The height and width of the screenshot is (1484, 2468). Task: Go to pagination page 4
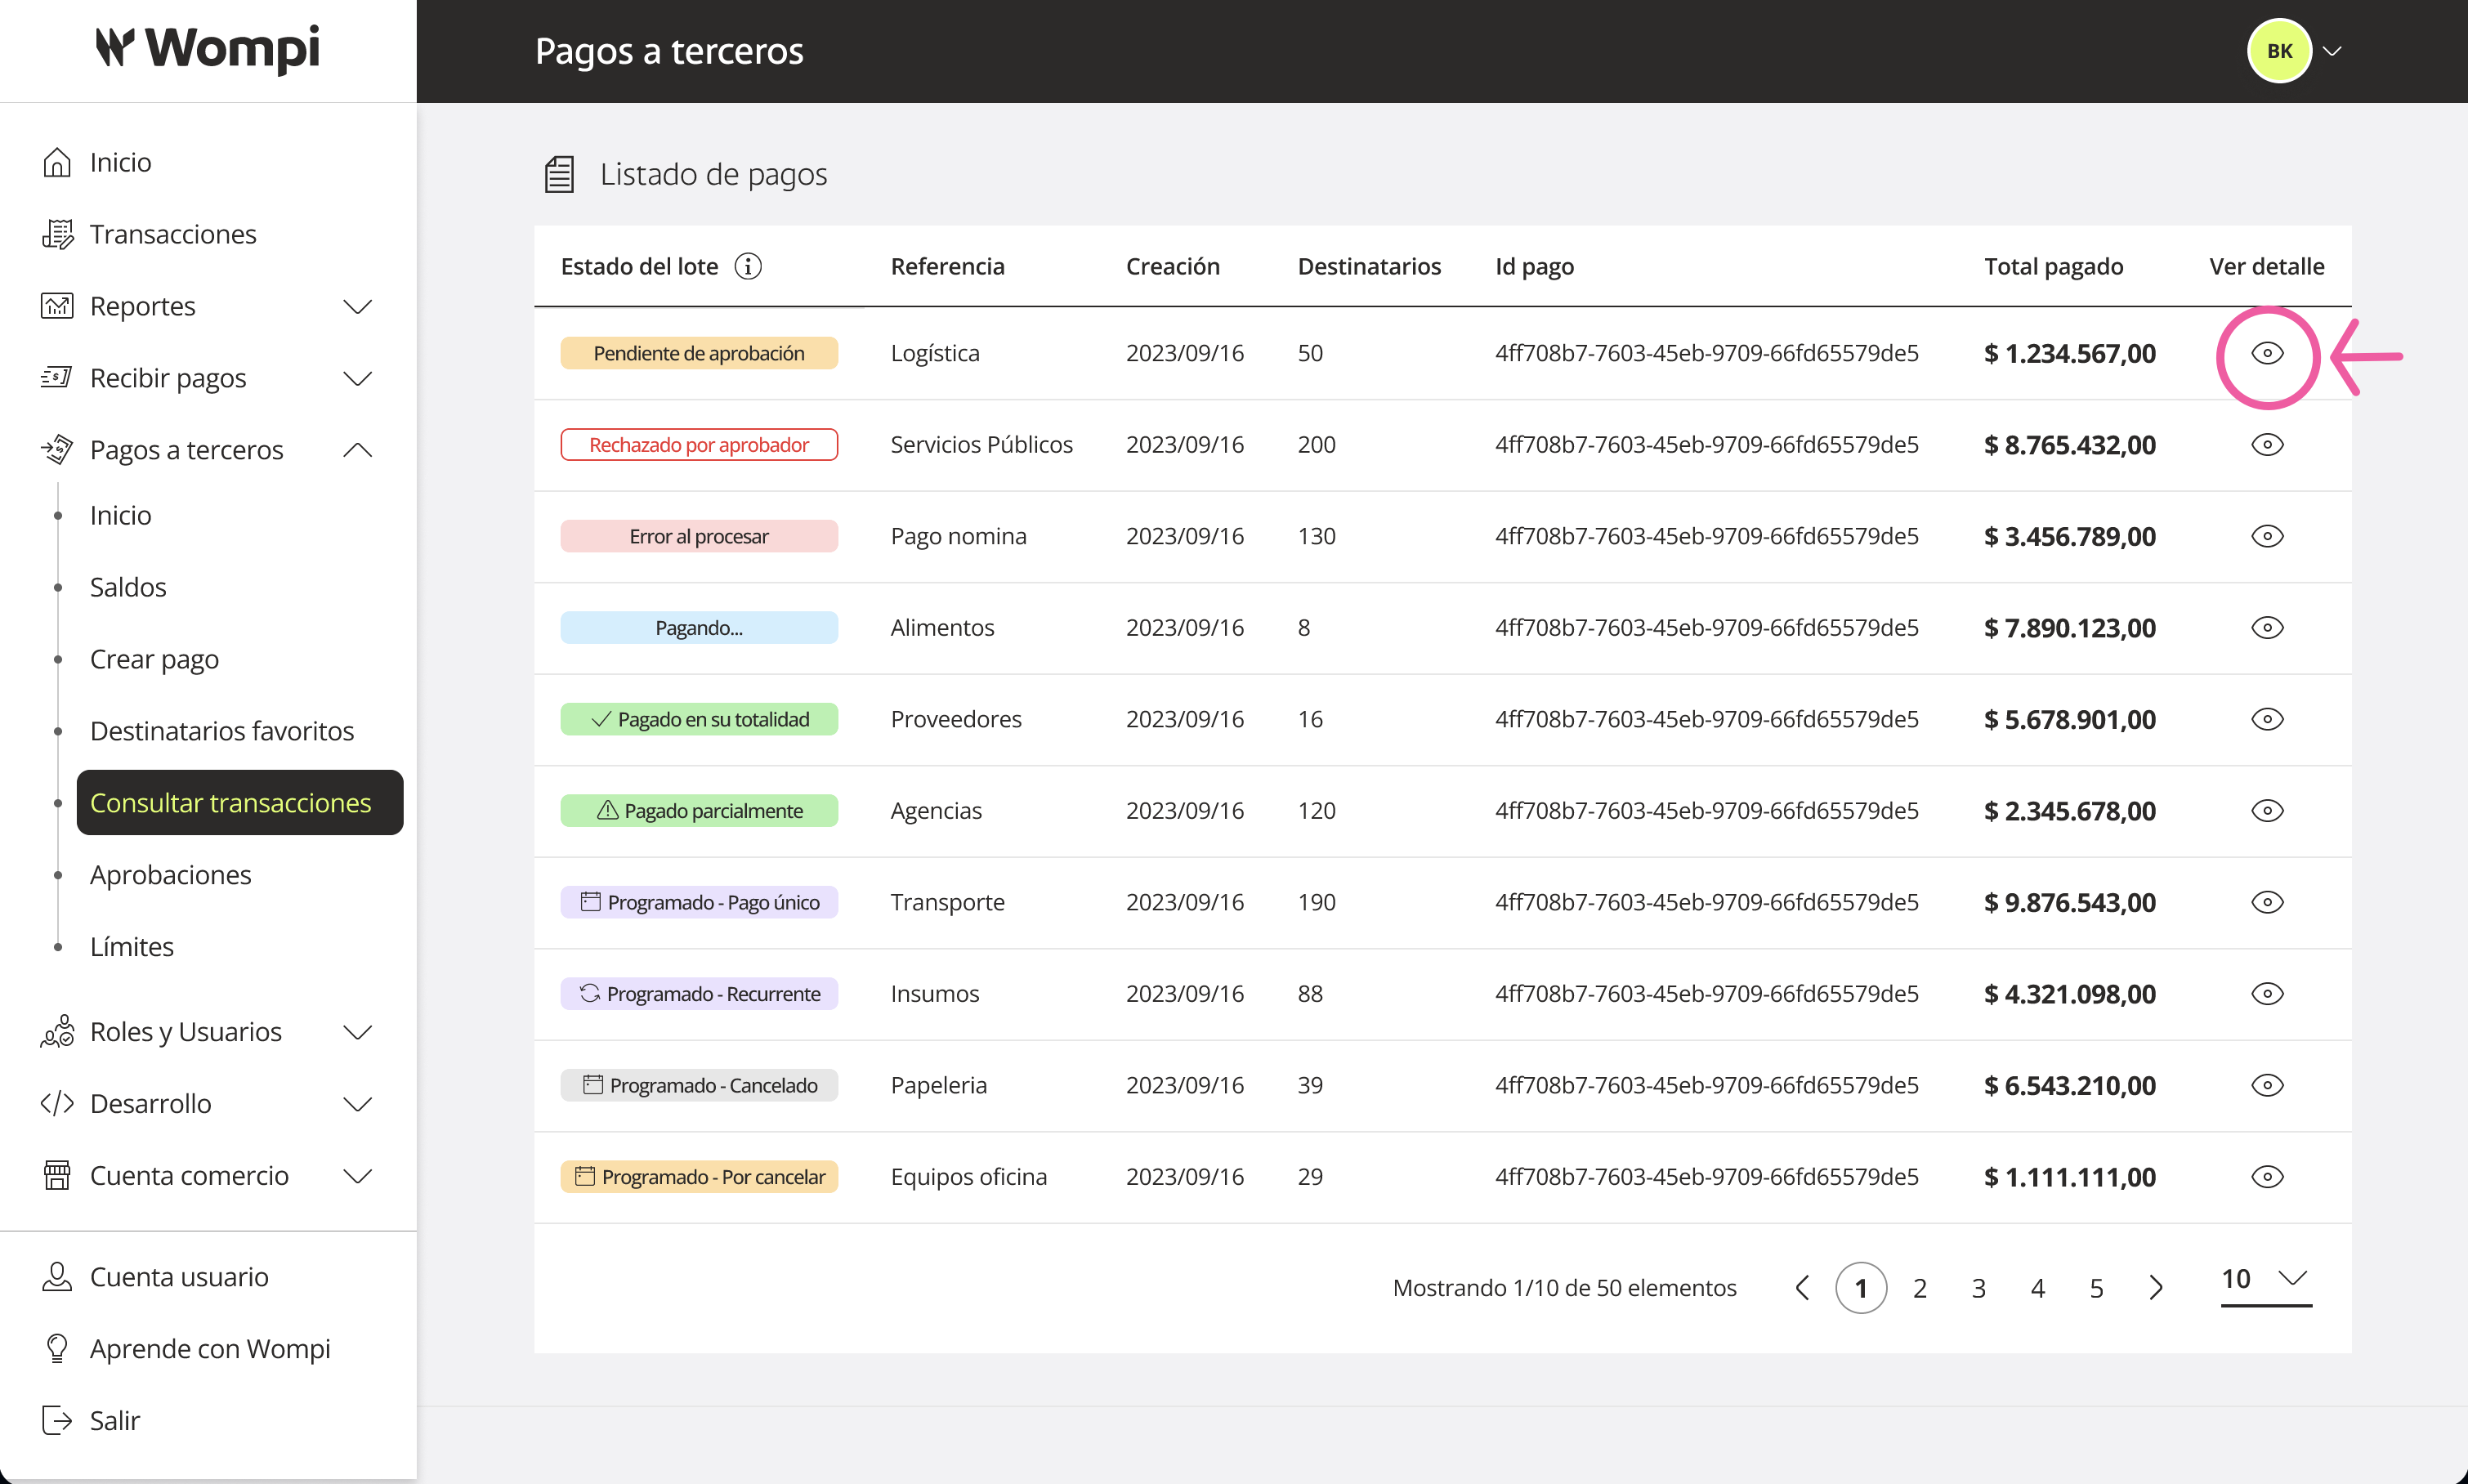[x=2038, y=1288]
